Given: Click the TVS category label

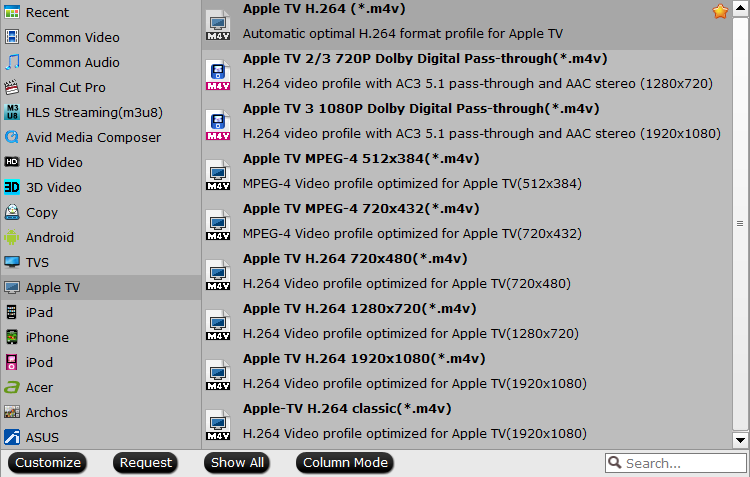Looking at the screenshot, I should pyautogui.click(x=37, y=263).
